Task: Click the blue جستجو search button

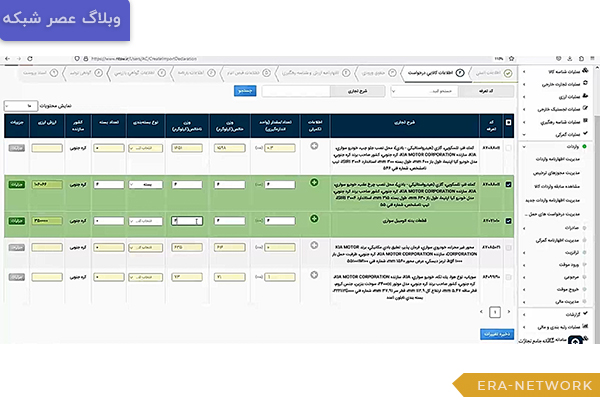Action: click(244, 91)
